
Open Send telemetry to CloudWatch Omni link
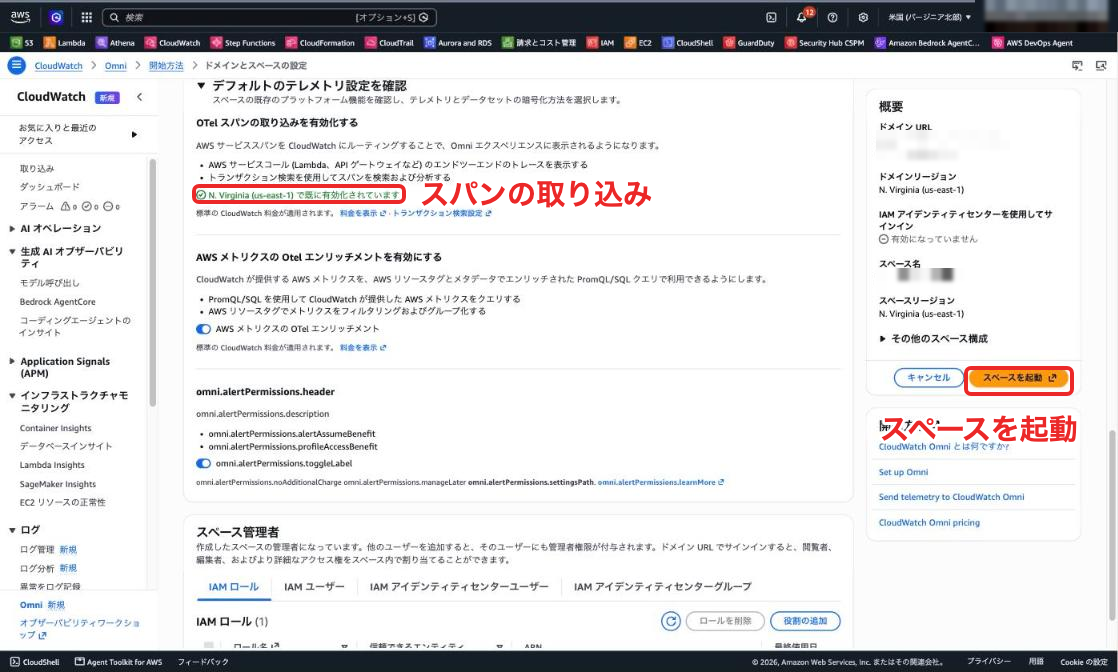(x=951, y=497)
